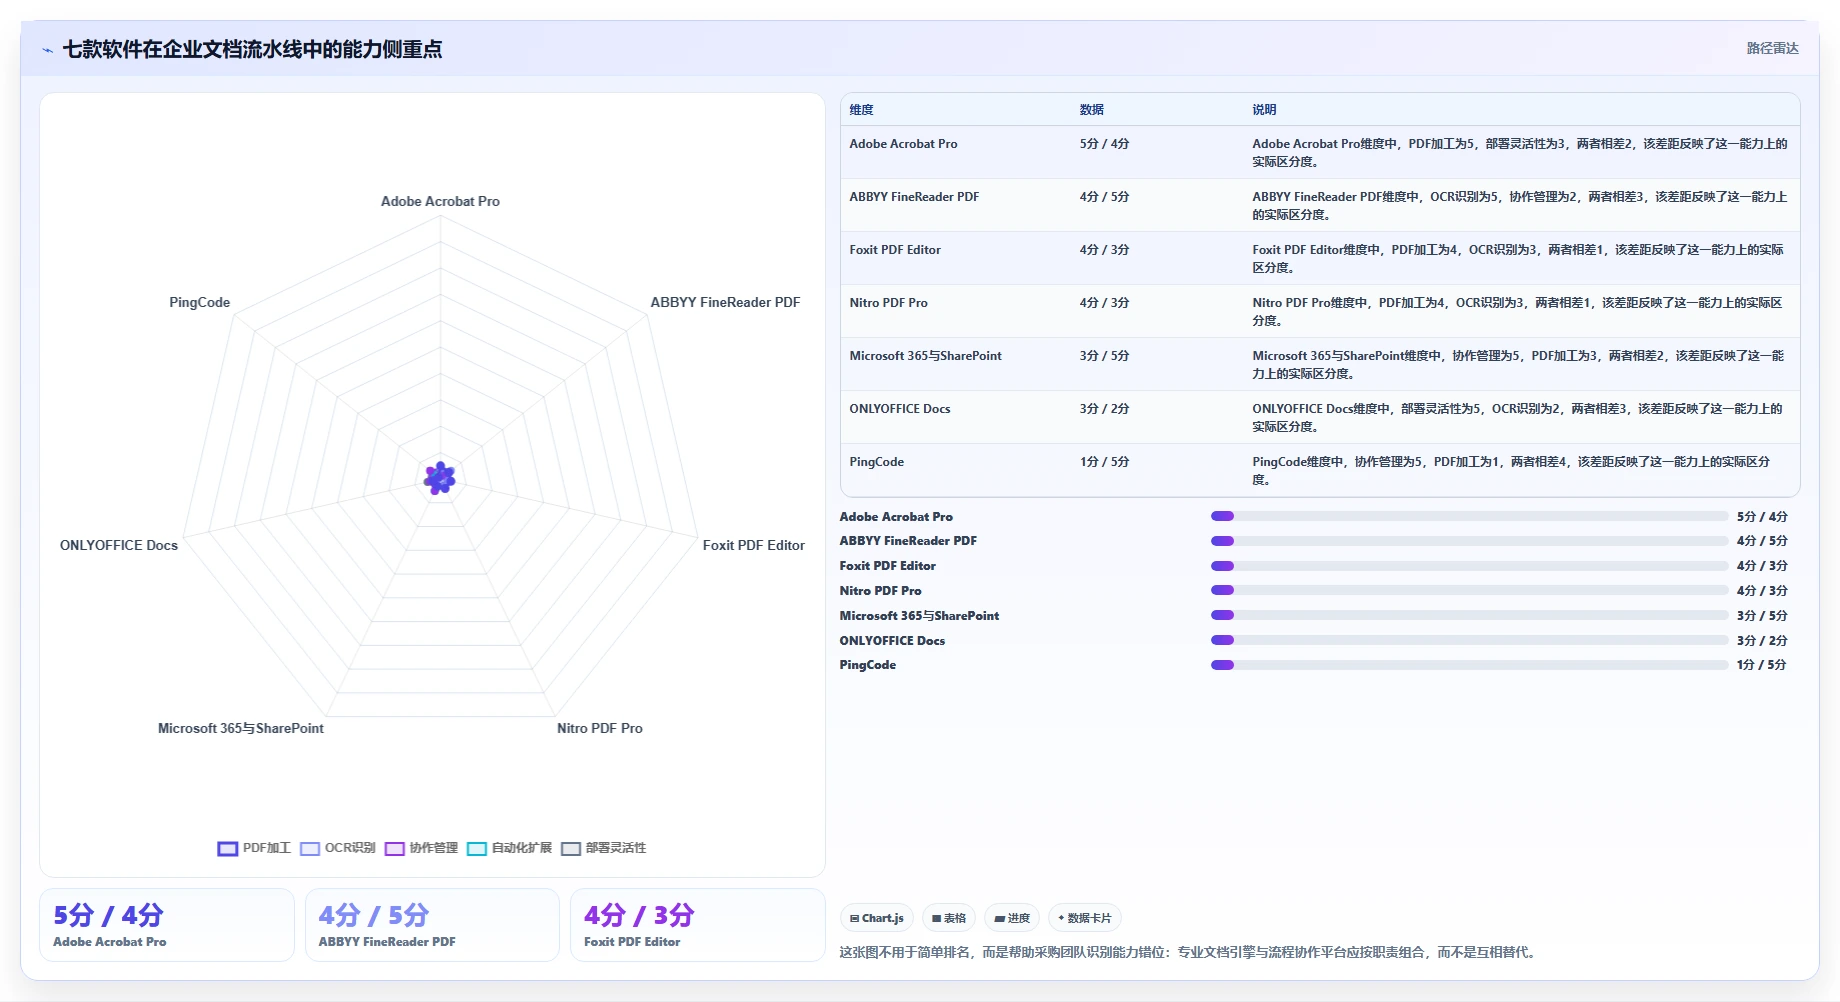Toggle the 协作管理 legend series
The width and height of the screenshot is (1840, 1002).
(421, 848)
